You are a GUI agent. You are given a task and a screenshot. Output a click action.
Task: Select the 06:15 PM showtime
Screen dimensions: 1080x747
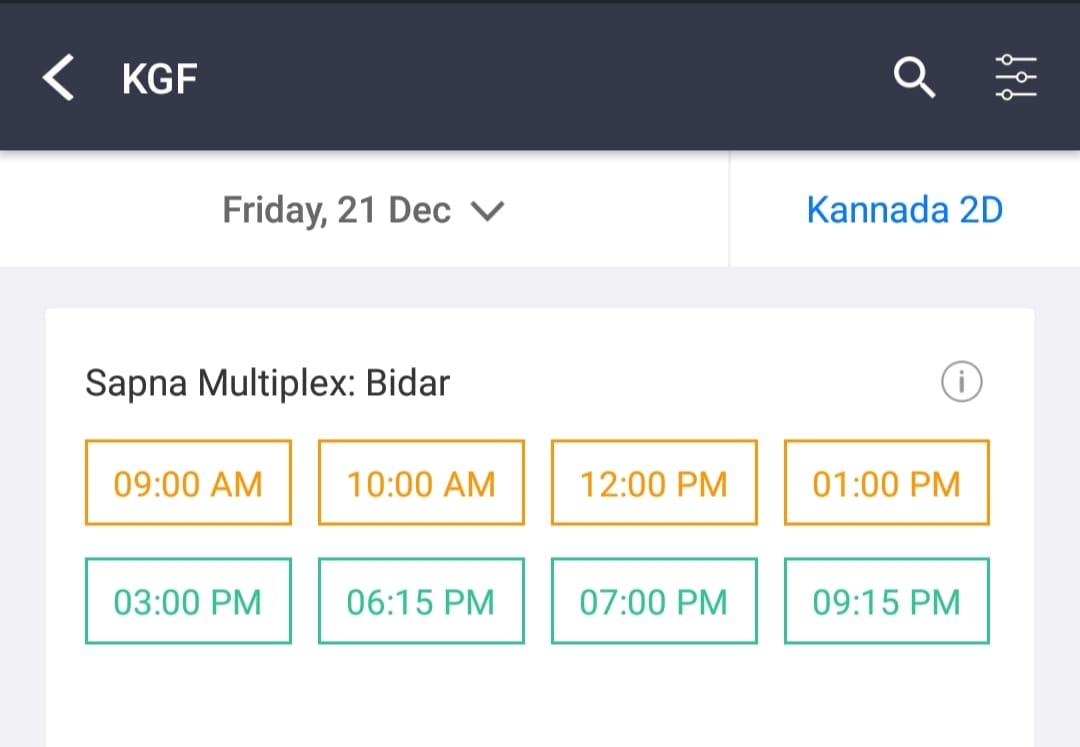[x=422, y=601]
